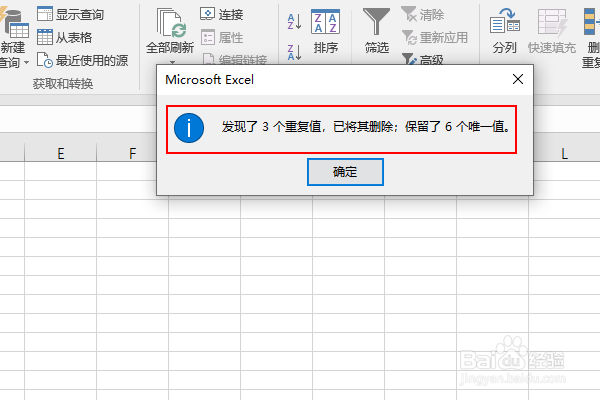
Task: Close the Microsoft Excel dialog
Action: coord(517,79)
